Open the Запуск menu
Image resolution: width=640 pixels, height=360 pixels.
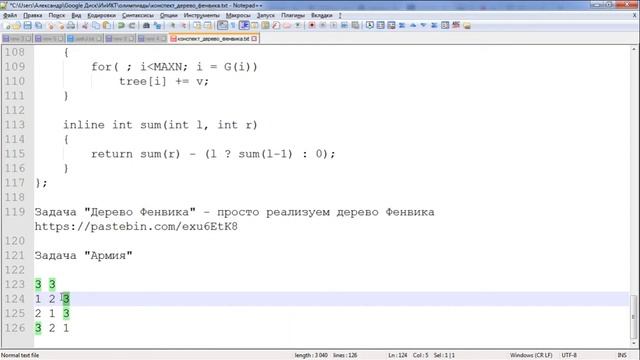pos(266,15)
